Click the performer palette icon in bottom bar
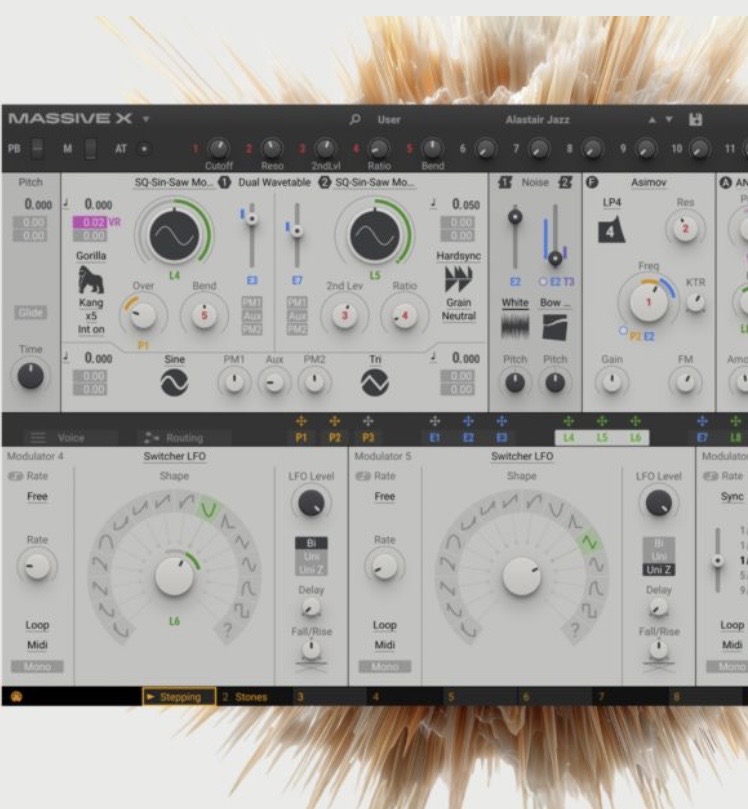The width and height of the screenshot is (748, 809). point(17,697)
